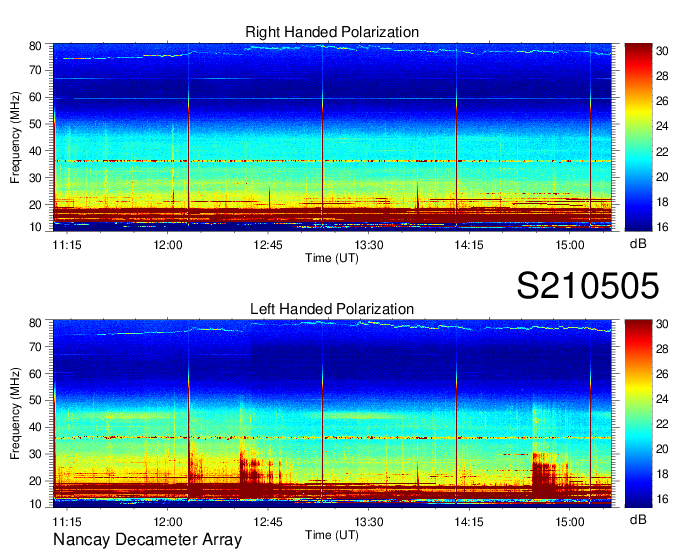The width and height of the screenshot is (680, 552).
Task: Click the 'Nancay Decameter Array' caption
Action: point(147,540)
